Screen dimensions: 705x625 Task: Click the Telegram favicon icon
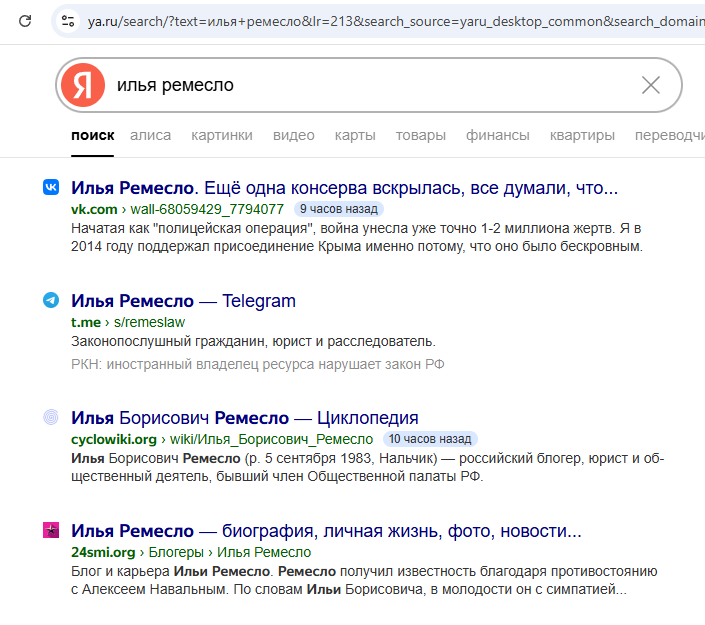[x=51, y=300]
